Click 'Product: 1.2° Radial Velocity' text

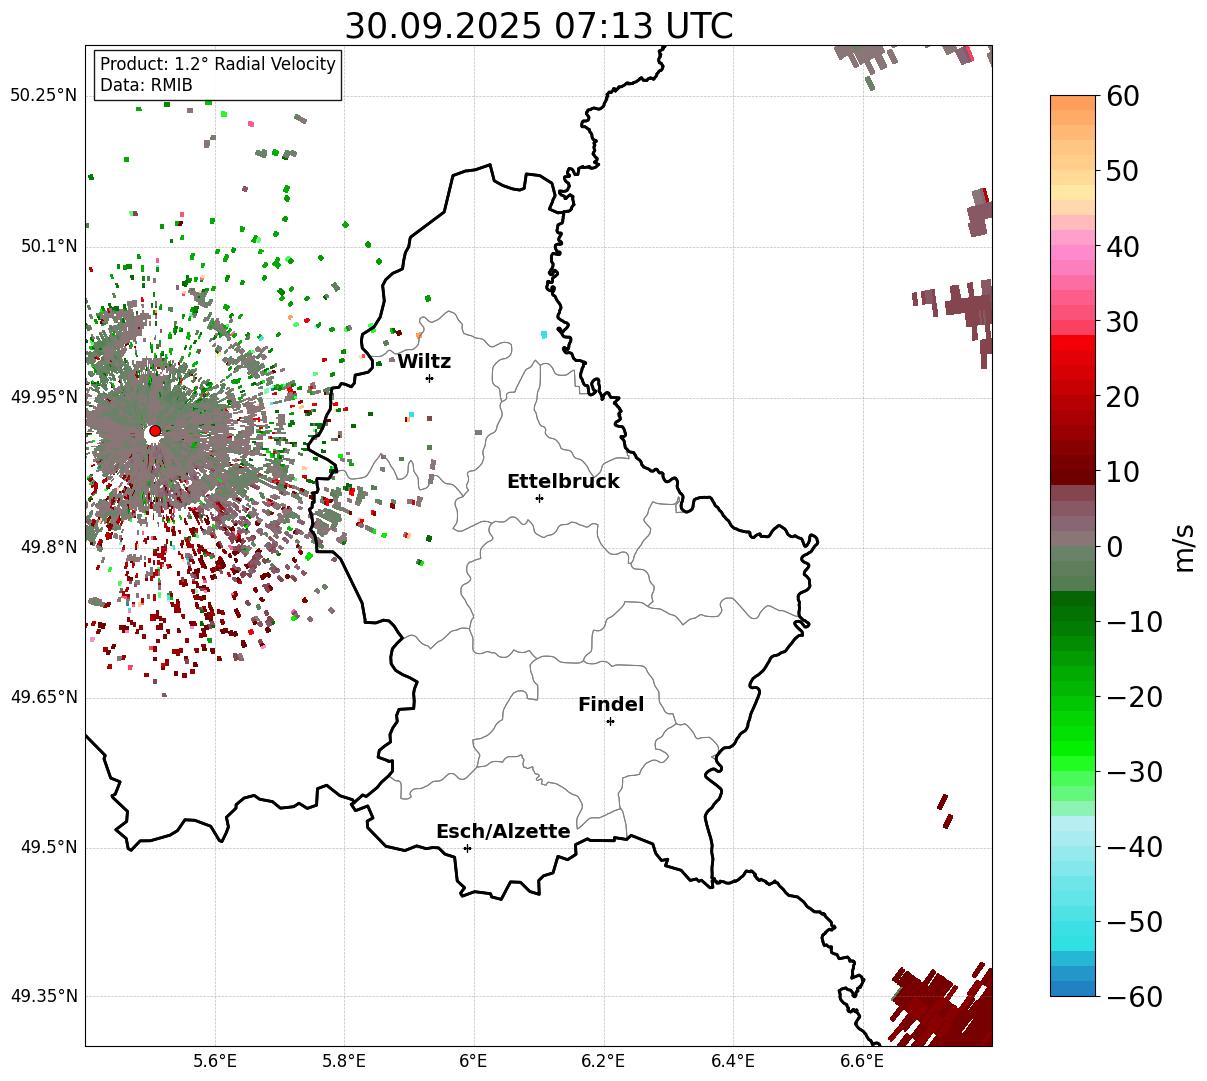click(218, 64)
